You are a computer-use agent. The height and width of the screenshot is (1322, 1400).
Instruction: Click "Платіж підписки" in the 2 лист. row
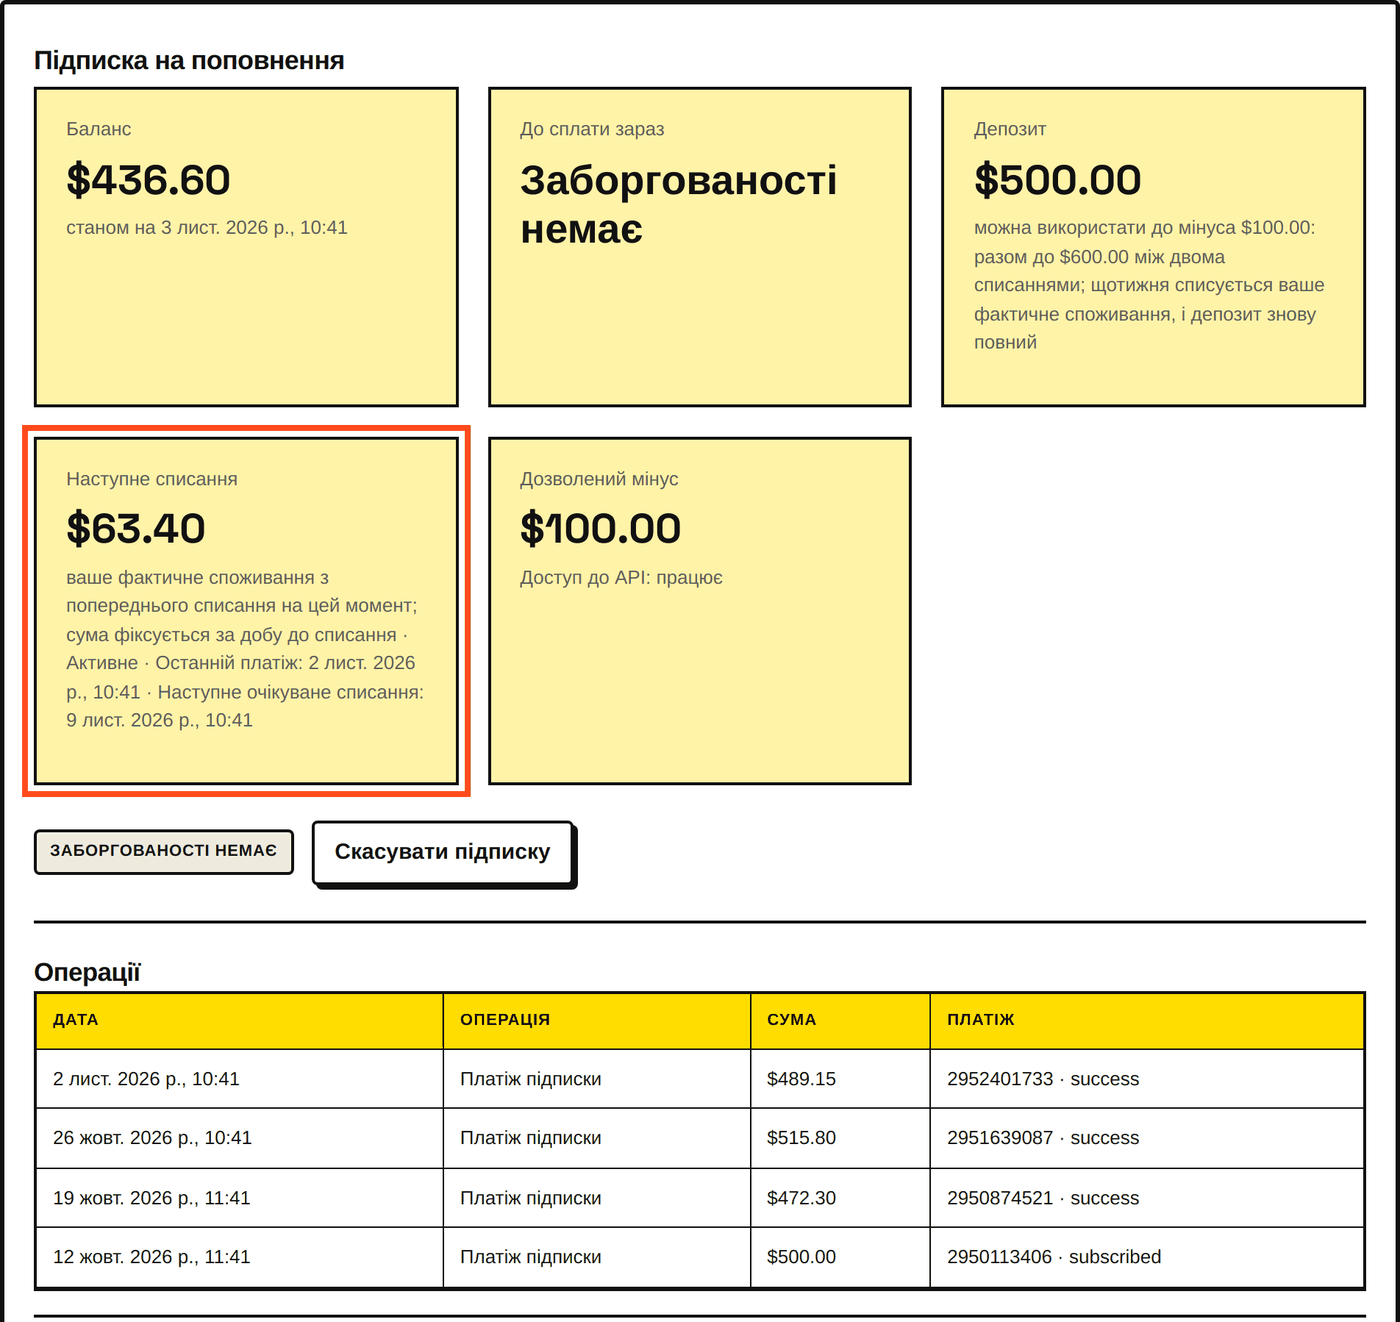(531, 1079)
